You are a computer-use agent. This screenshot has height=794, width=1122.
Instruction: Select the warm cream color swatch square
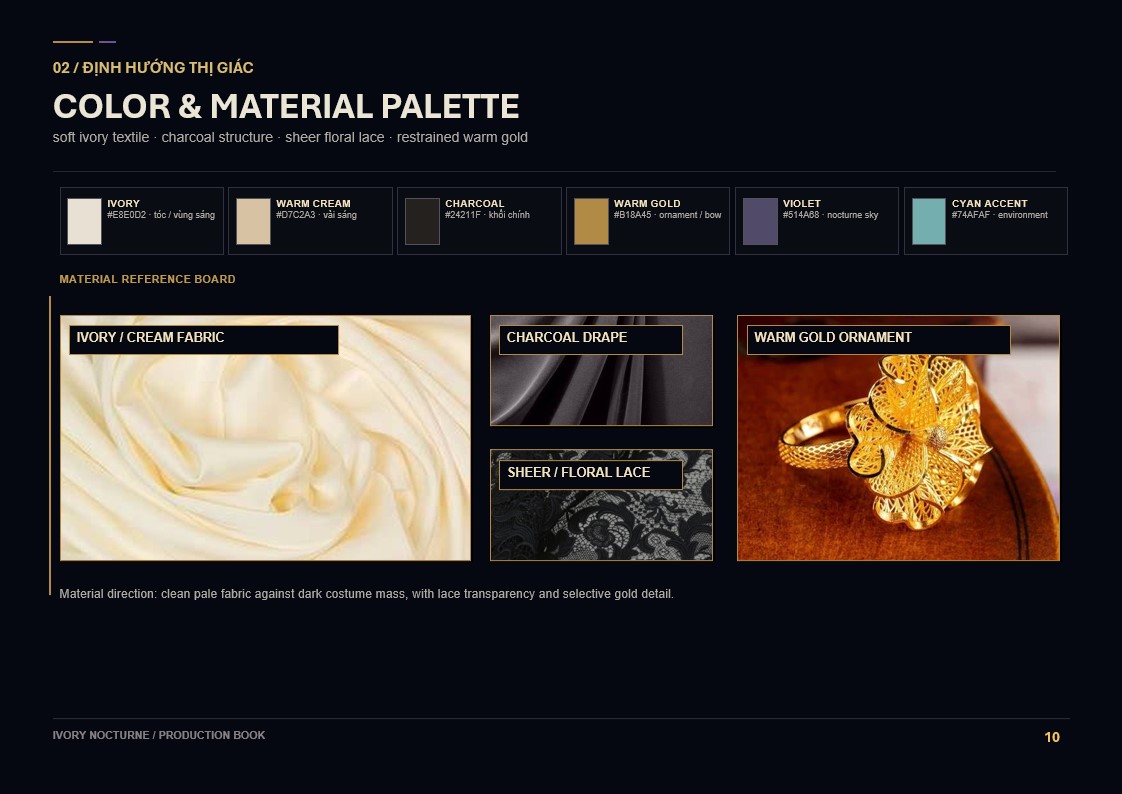click(253, 222)
